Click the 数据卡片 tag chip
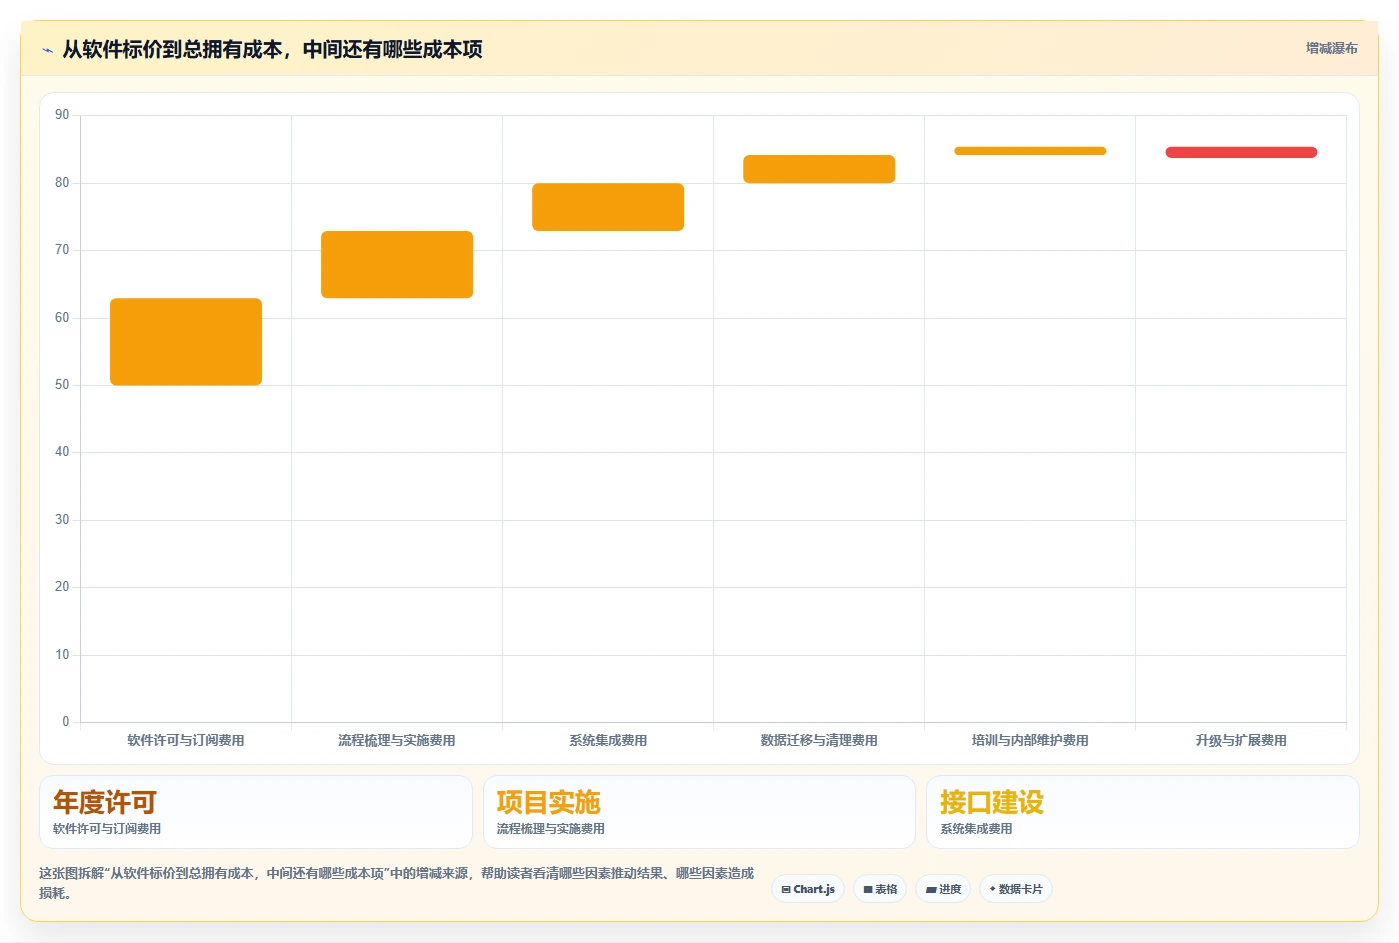The width and height of the screenshot is (1399, 943). point(1016,889)
